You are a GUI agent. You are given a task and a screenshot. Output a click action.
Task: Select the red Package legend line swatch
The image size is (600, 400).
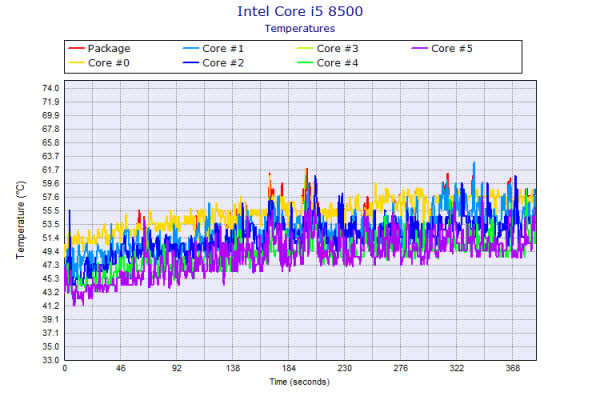coord(76,48)
